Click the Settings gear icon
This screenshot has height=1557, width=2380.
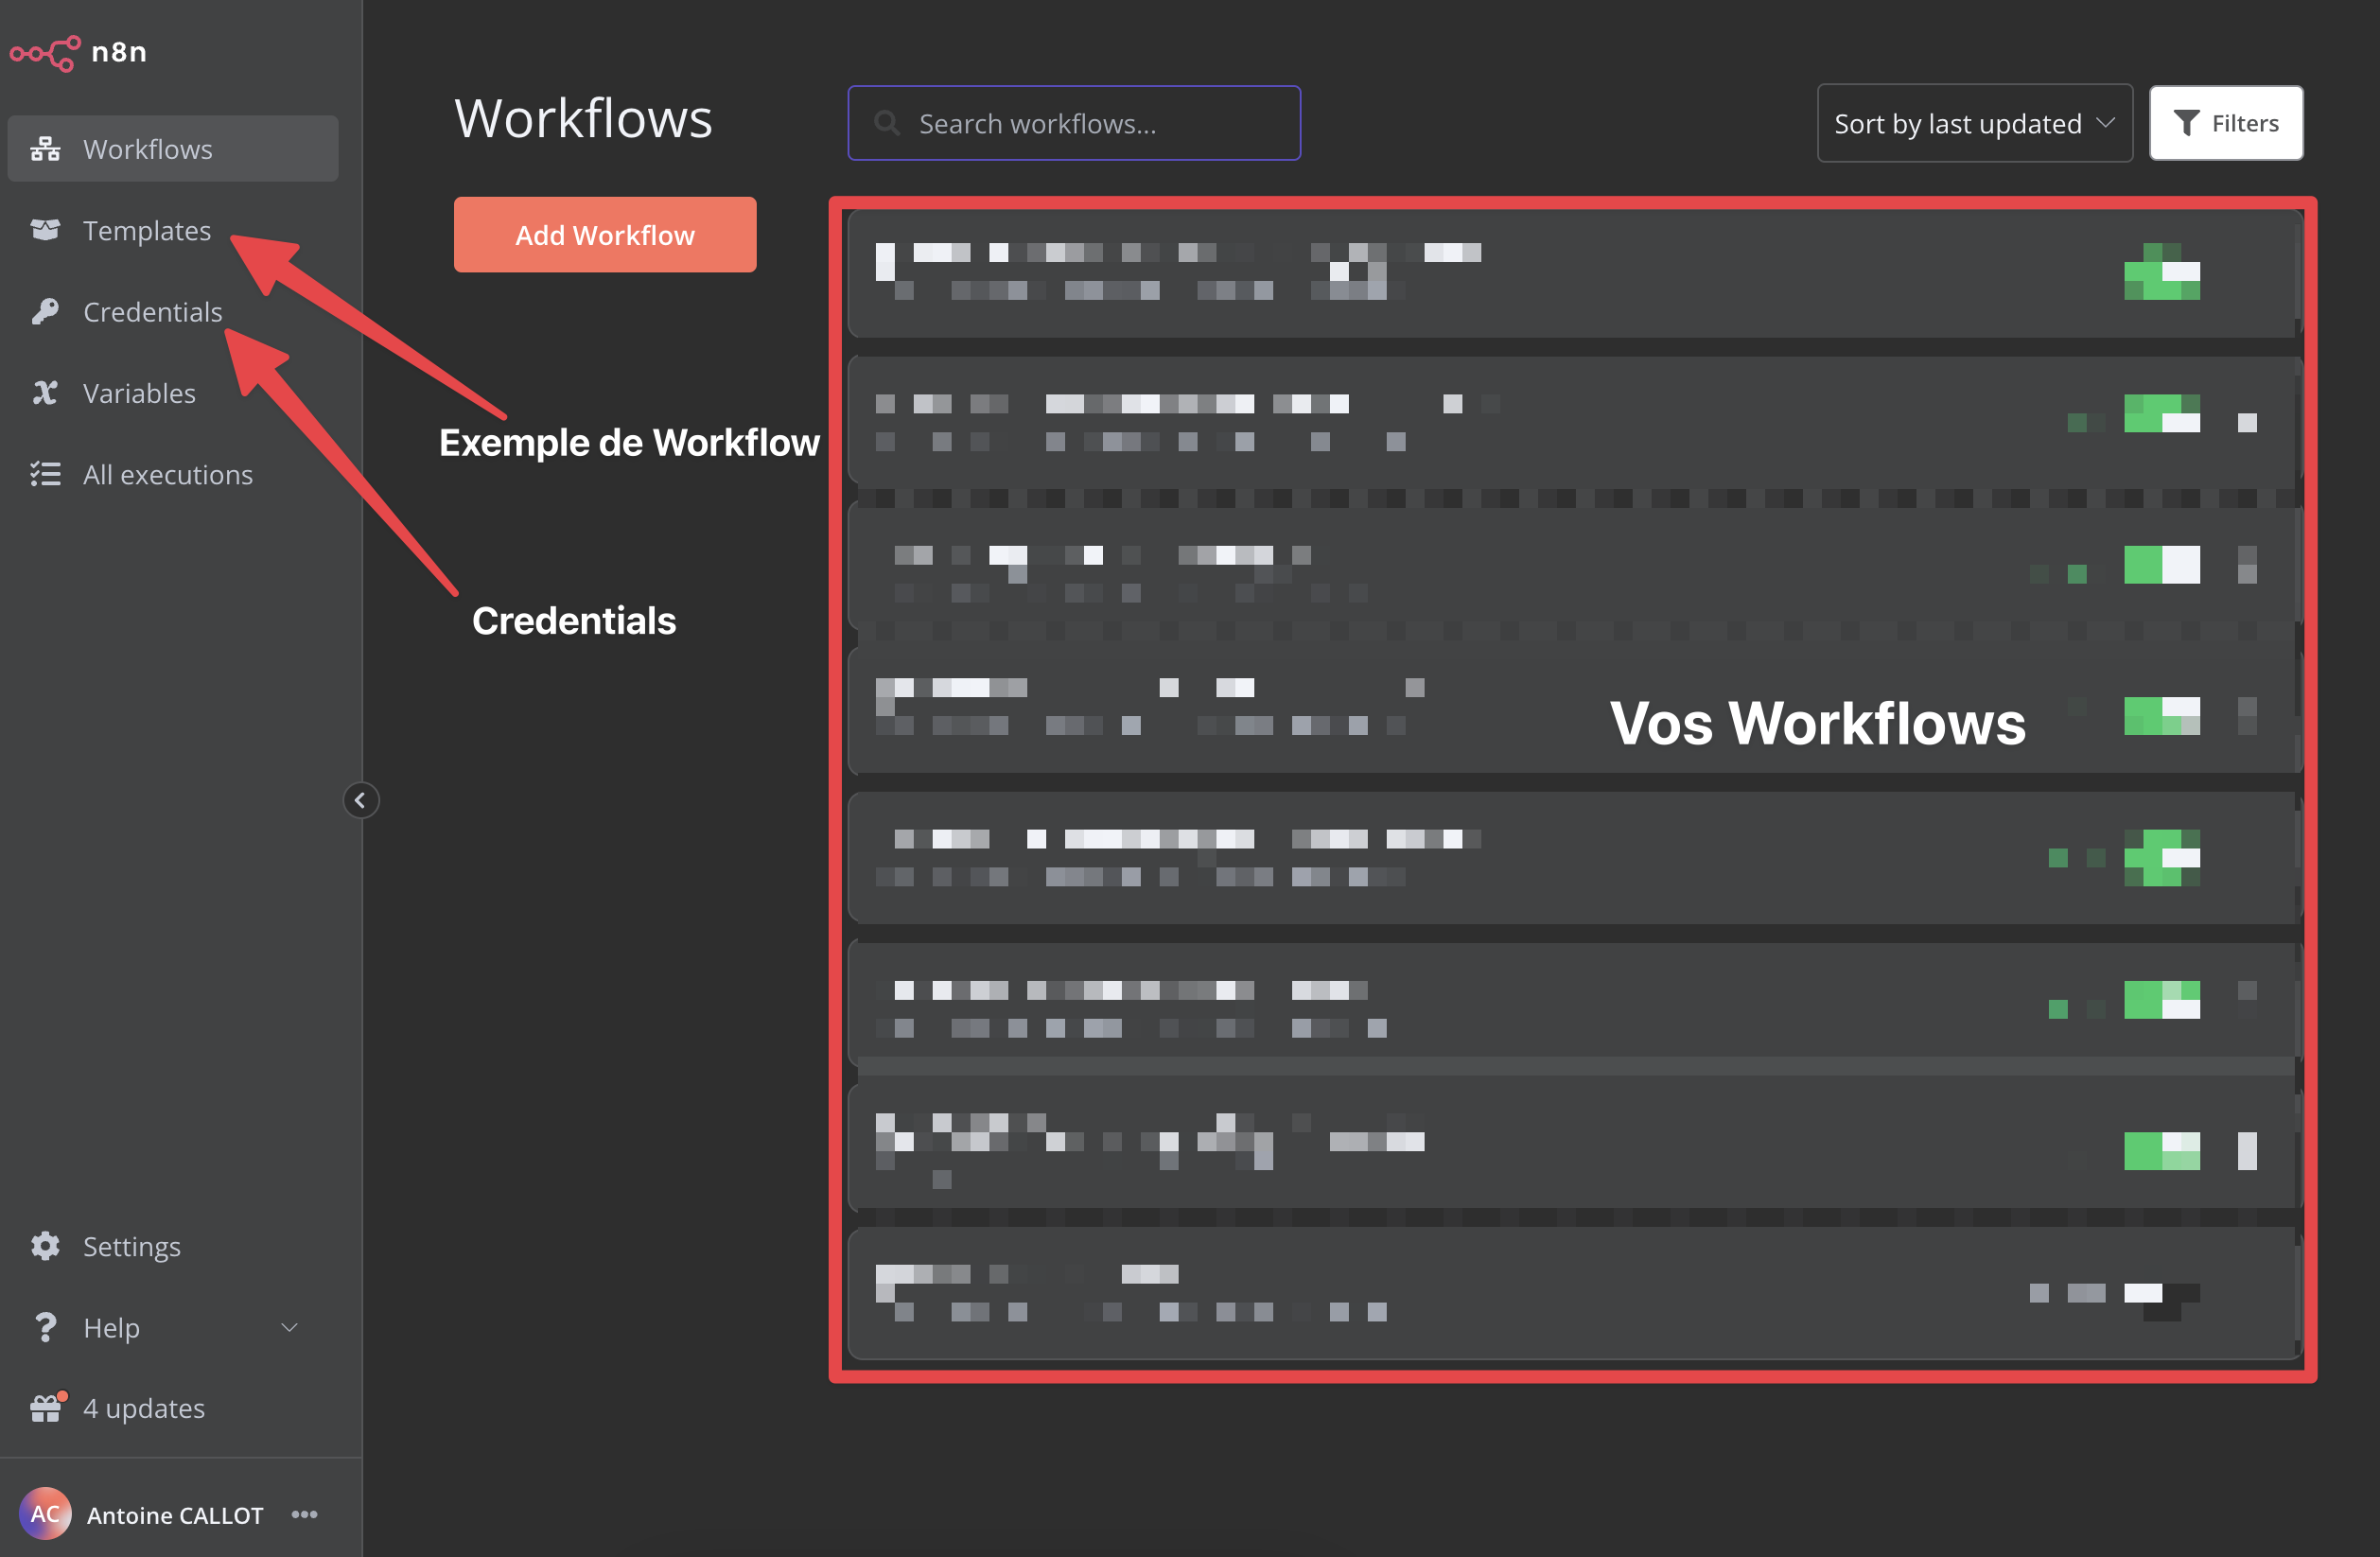click(45, 1246)
